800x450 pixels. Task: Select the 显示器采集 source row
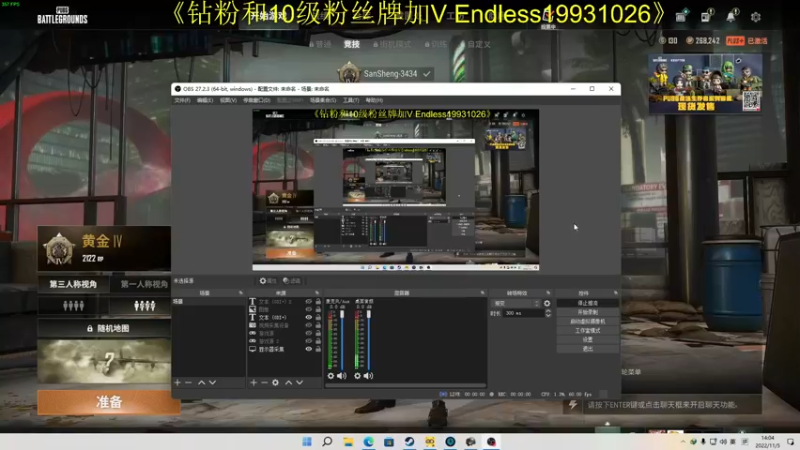[285, 349]
